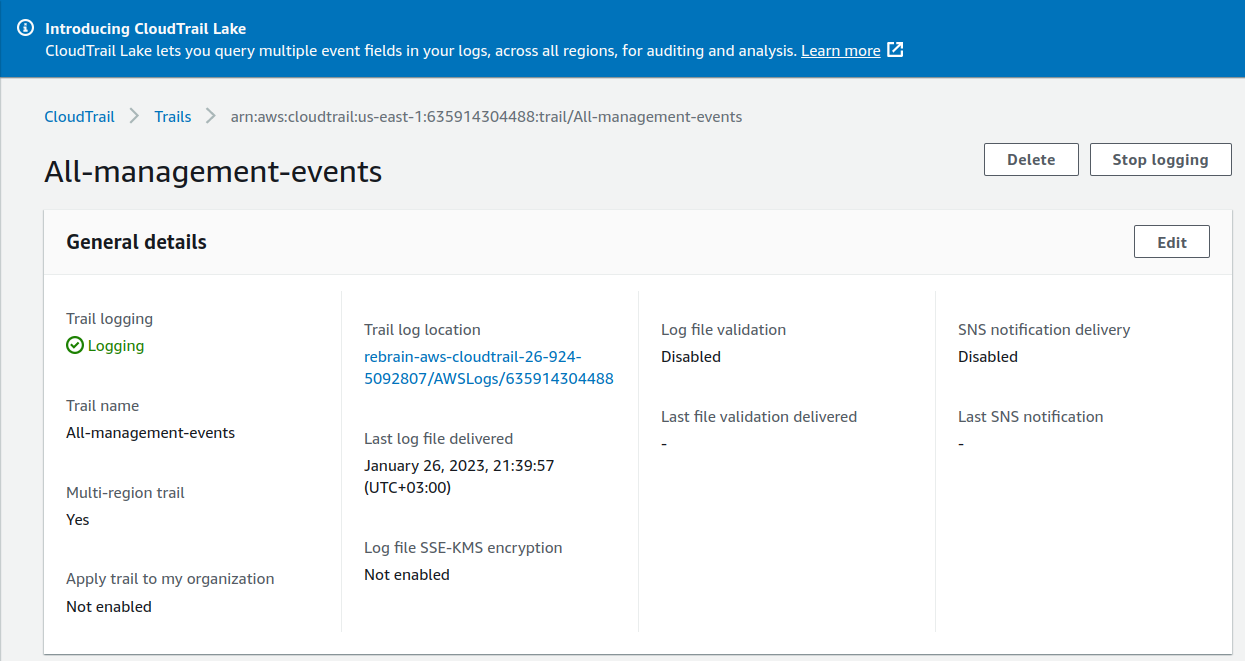Navigate to the Trails breadcrumb
The width and height of the screenshot is (1245, 661).
click(x=173, y=117)
